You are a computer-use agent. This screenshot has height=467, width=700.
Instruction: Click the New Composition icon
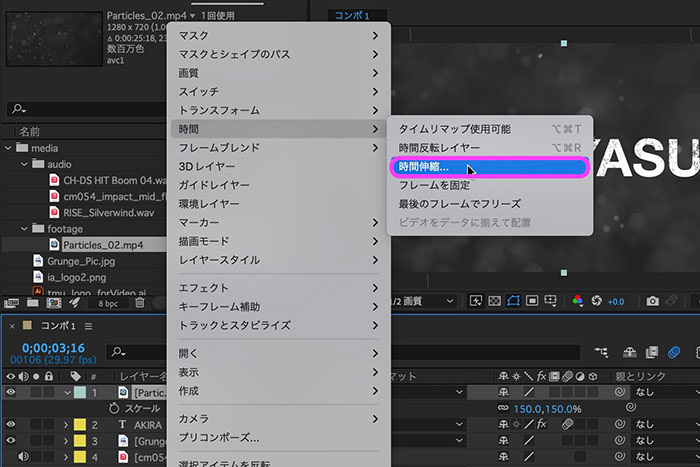point(54,303)
